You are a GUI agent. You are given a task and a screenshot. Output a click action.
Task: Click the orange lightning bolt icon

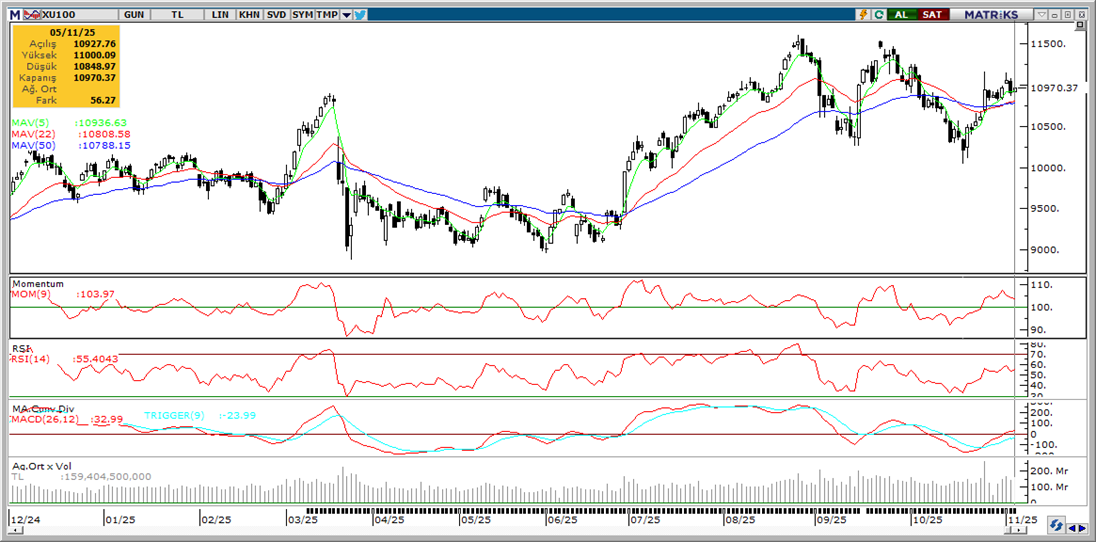tap(862, 15)
